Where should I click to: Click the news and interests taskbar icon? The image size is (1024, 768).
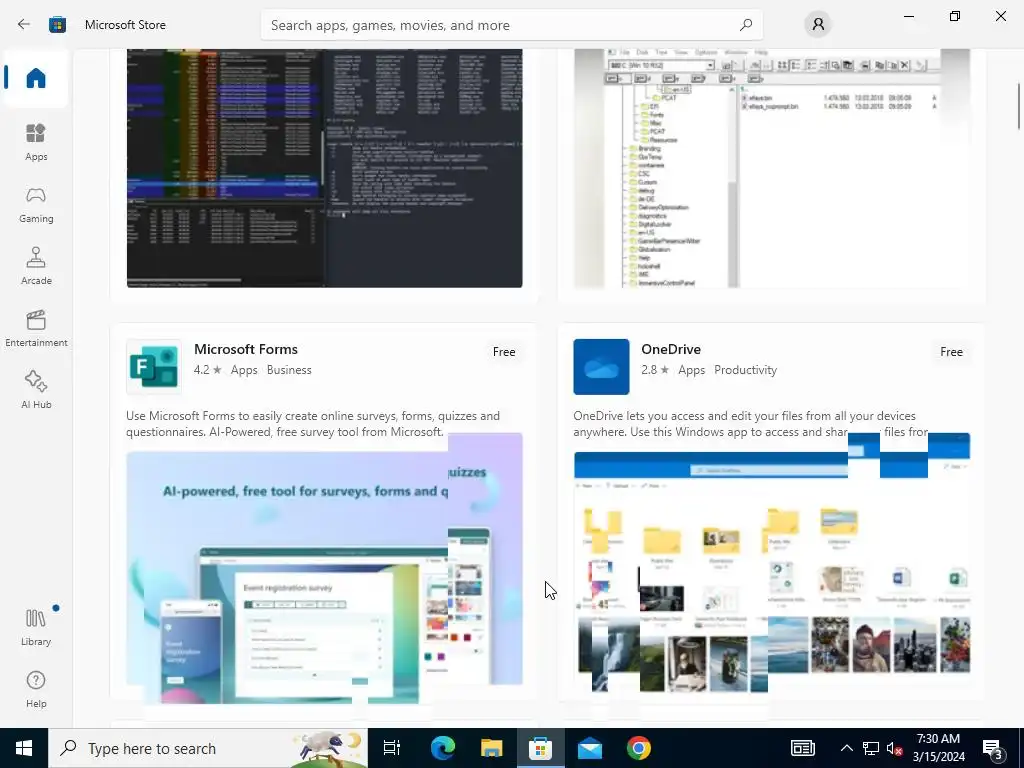803,748
